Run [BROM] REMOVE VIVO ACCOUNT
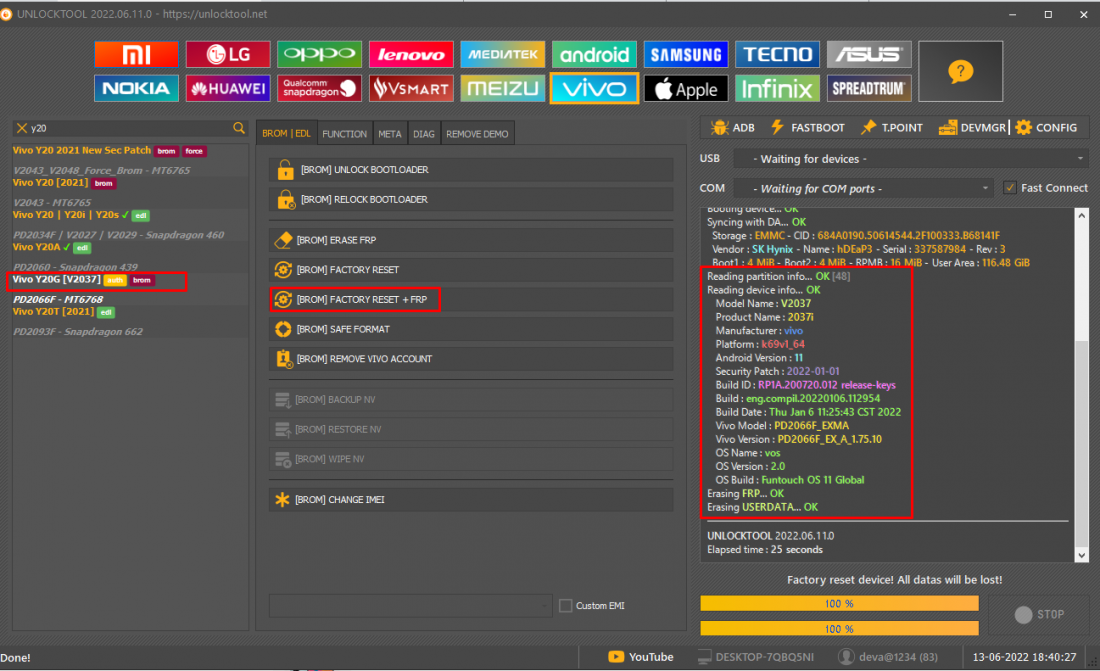Screen dimensions: 1100x671 (471, 359)
